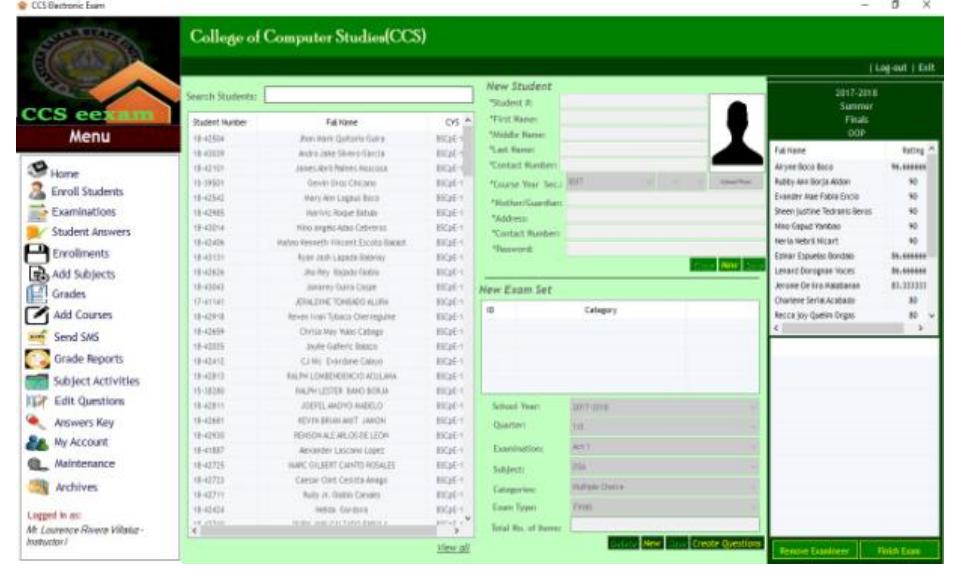Click Category column header in exam set
Image resolution: width=958 pixels, height=570 pixels.
point(601,310)
